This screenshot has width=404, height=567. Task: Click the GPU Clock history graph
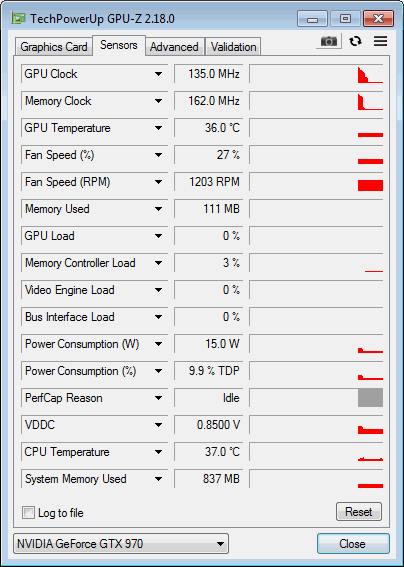pos(316,74)
